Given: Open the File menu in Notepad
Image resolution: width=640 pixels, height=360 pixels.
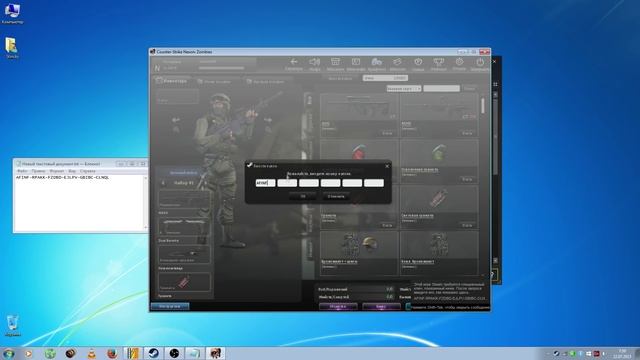Looking at the screenshot, I should point(22,171).
